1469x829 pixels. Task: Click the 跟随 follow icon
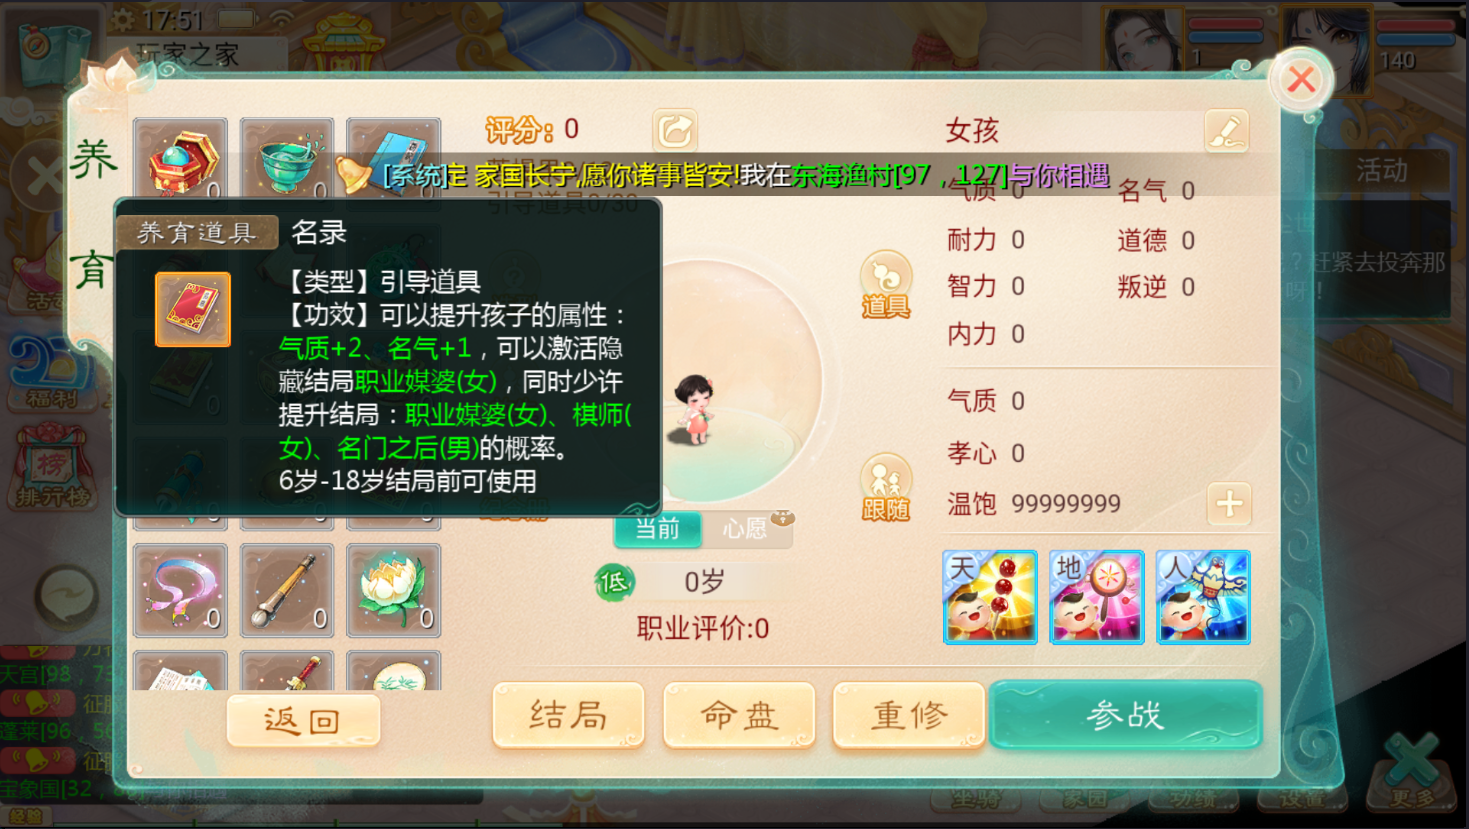coord(886,488)
